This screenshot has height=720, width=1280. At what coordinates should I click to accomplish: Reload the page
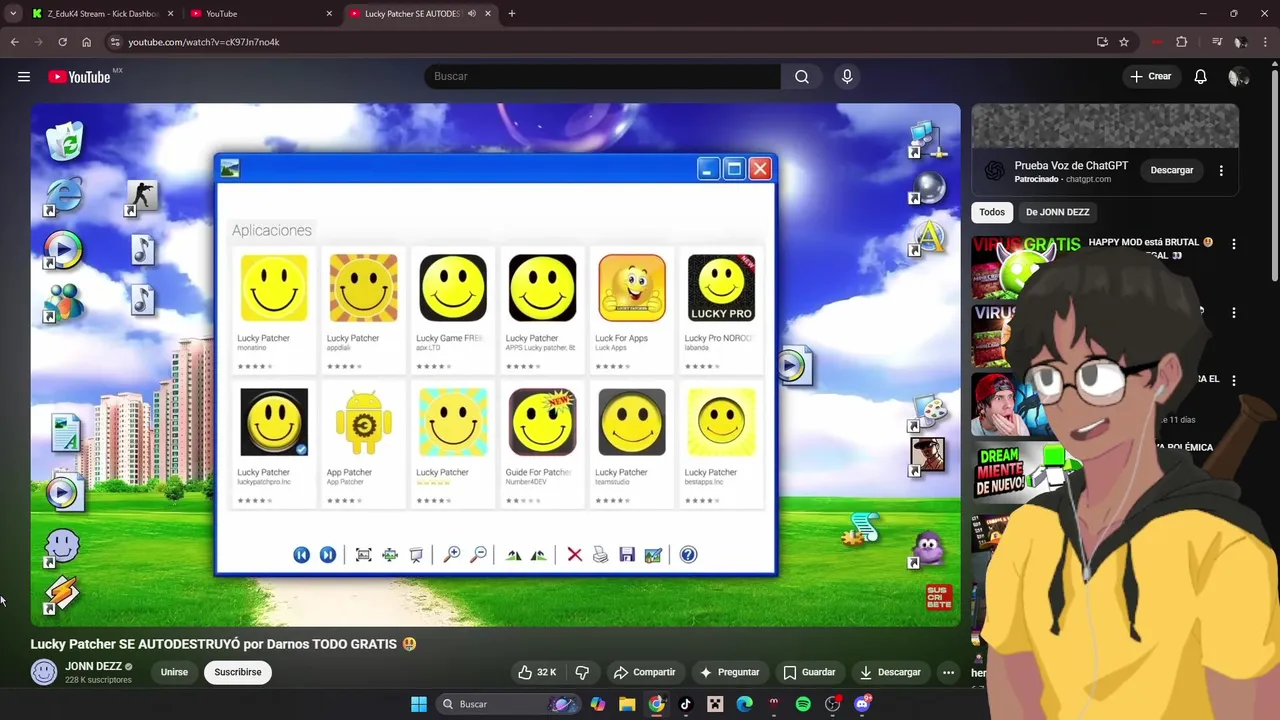click(x=62, y=42)
